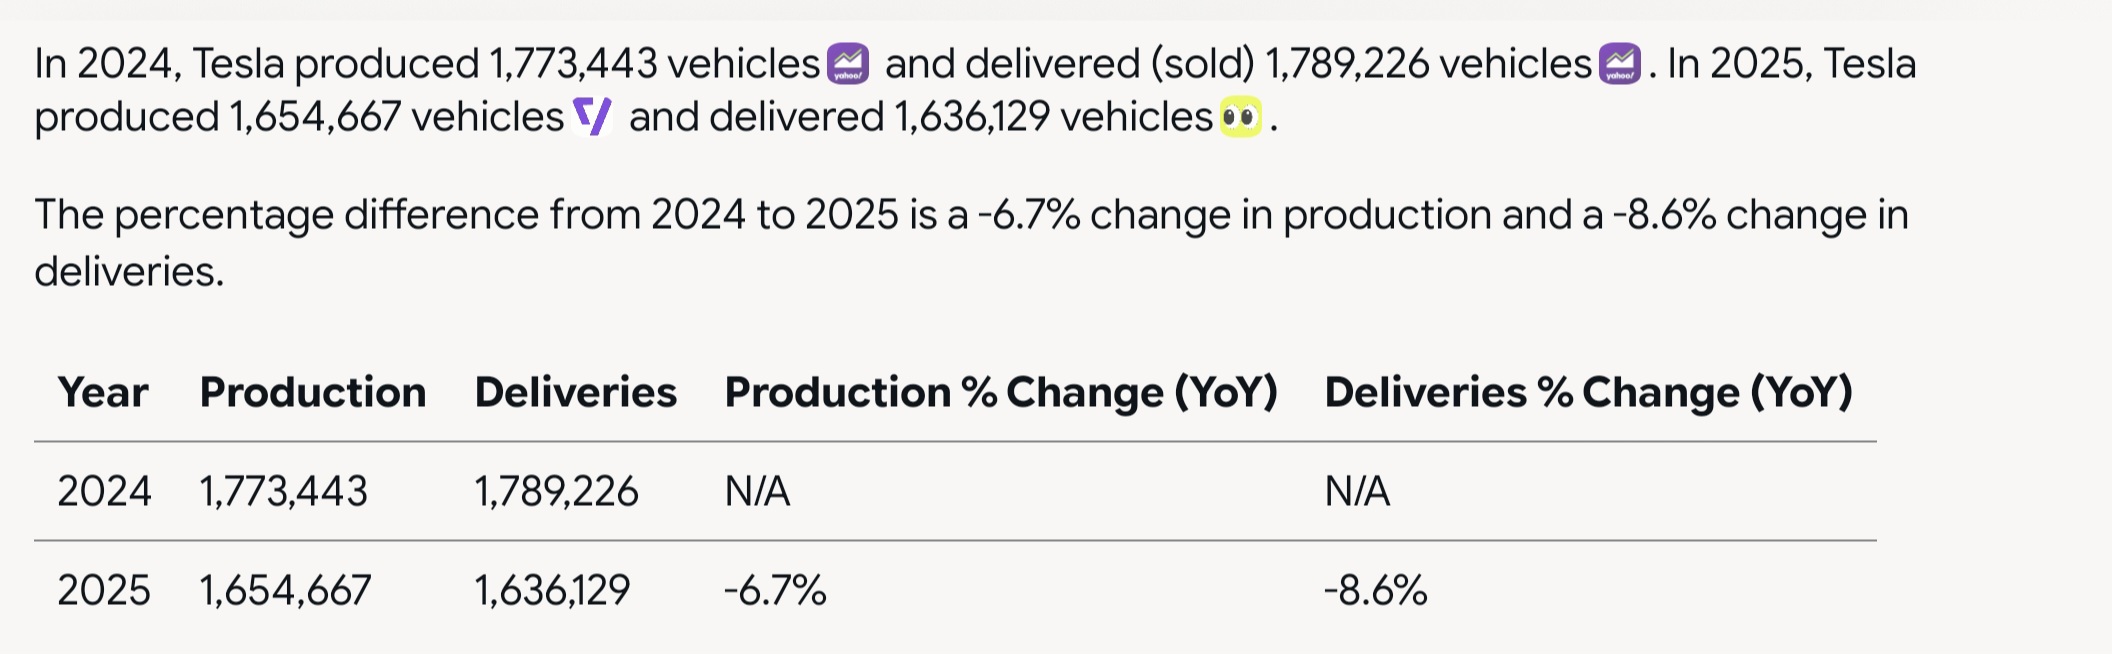Click the Deliveries column header
The width and height of the screenshot is (2112, 654).
coord(576,392)
